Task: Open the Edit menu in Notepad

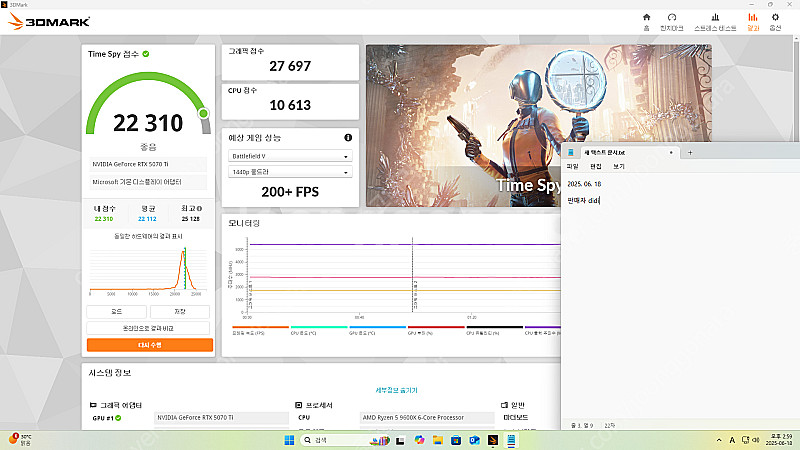Action: point(595,166)
